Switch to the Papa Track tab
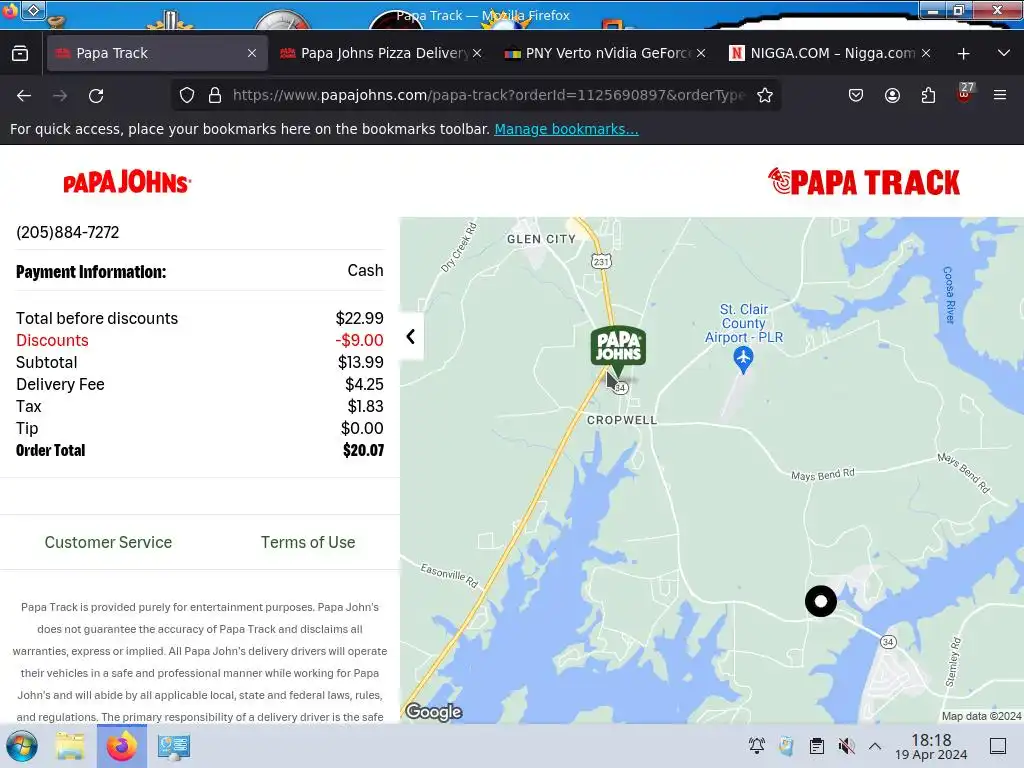Viewport: 1024px width, 768px height. coord(157,53)
